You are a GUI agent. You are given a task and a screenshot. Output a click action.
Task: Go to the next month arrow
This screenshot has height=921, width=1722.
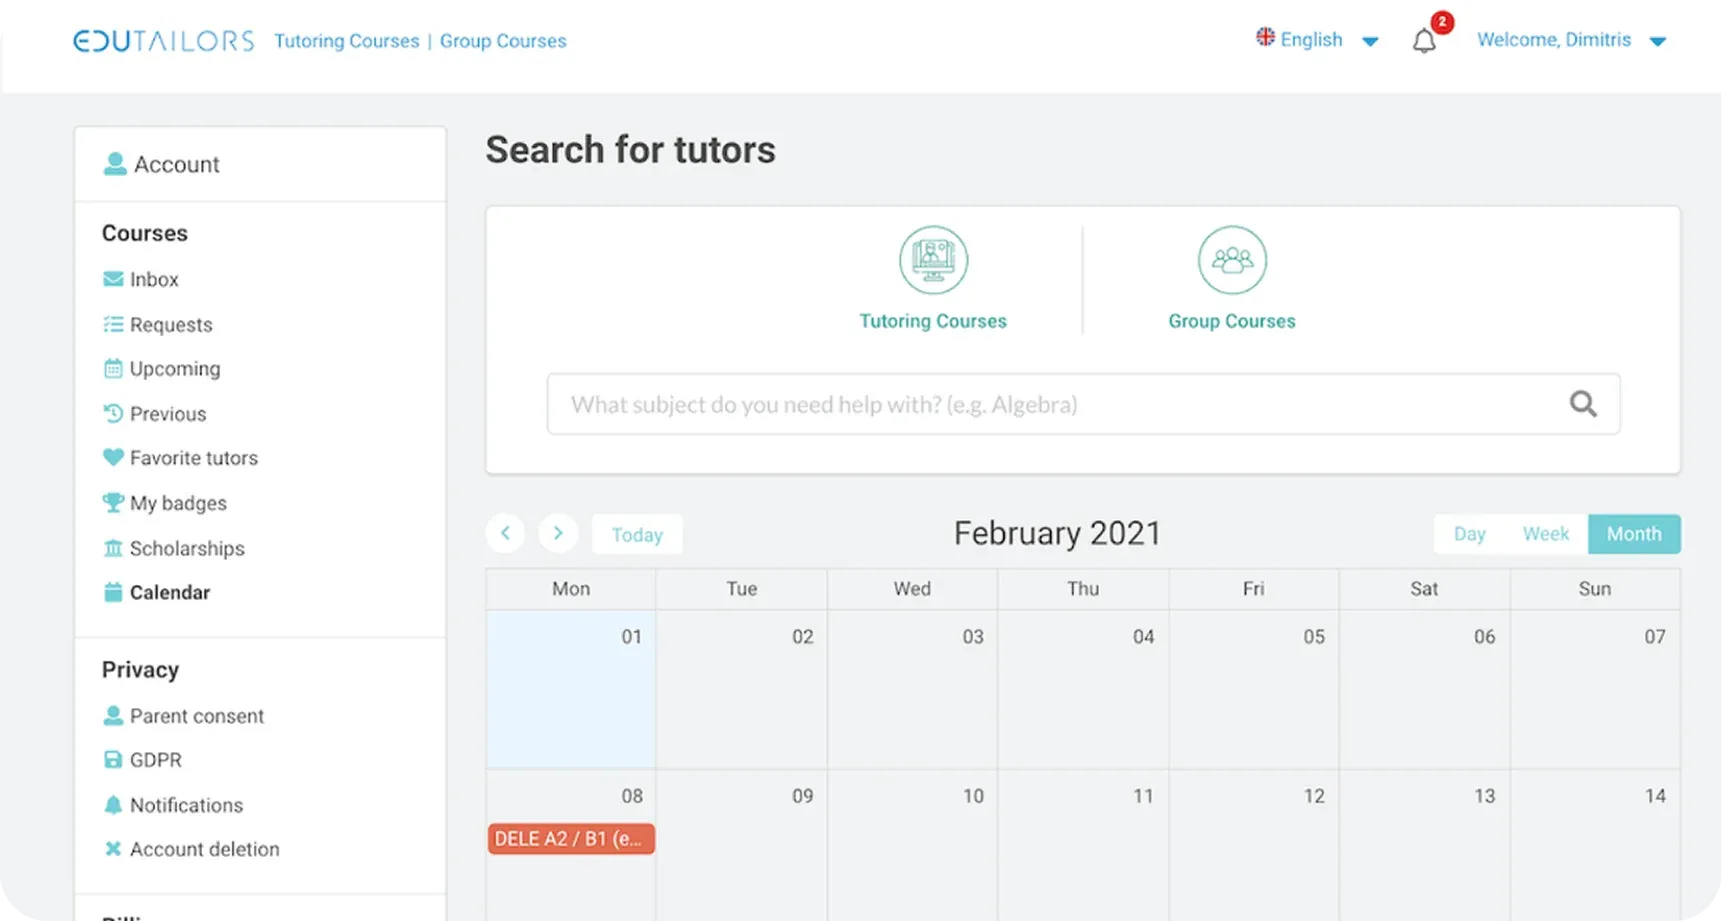pos(558,534)
